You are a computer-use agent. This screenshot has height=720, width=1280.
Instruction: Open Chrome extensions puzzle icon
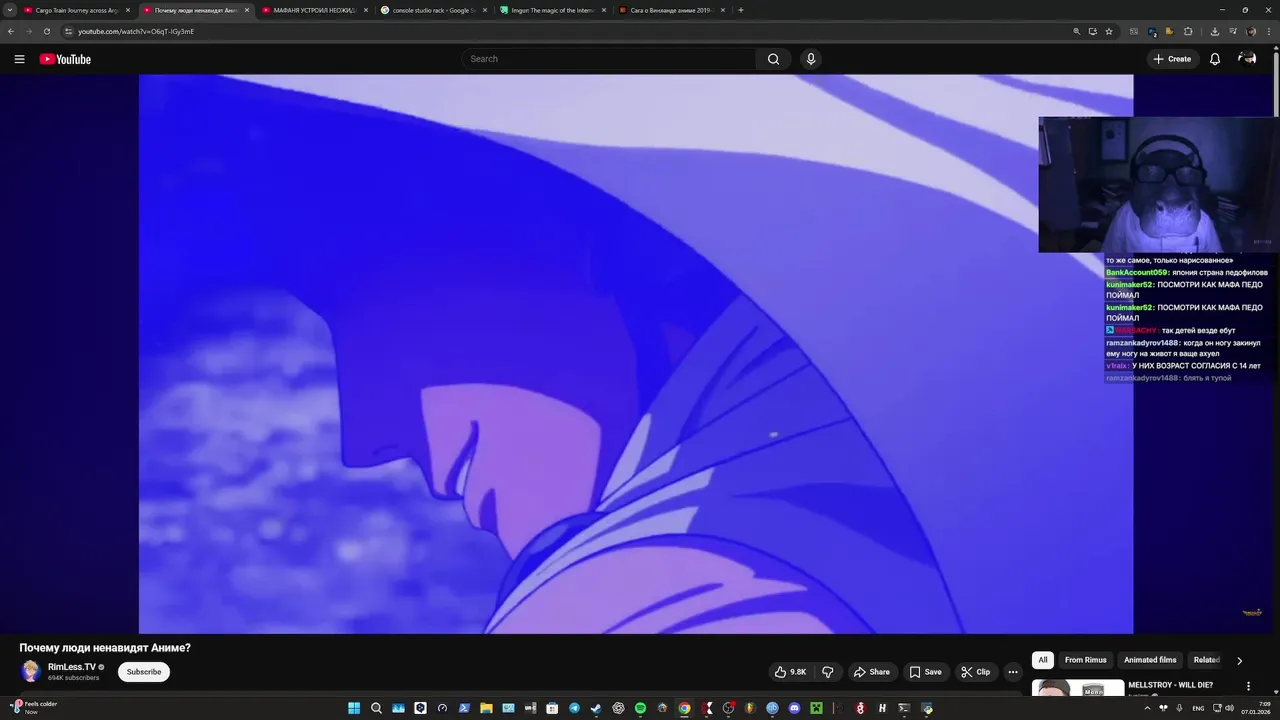pos(1188,31)
